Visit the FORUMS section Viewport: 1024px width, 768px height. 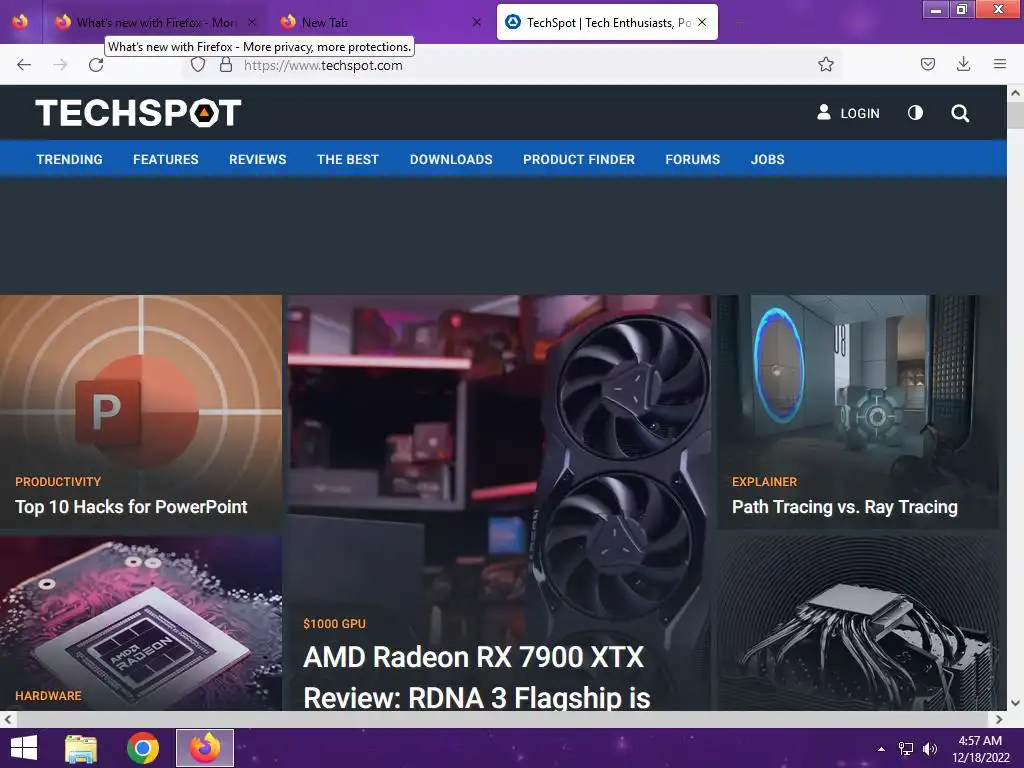pos(693,159)
